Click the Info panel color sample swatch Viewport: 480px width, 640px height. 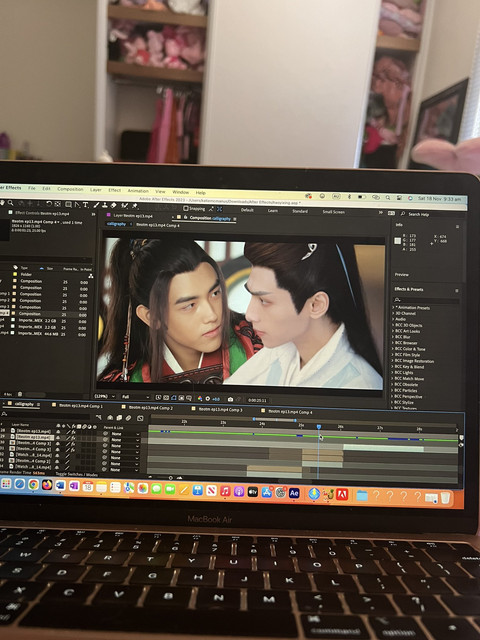[397, 241]
